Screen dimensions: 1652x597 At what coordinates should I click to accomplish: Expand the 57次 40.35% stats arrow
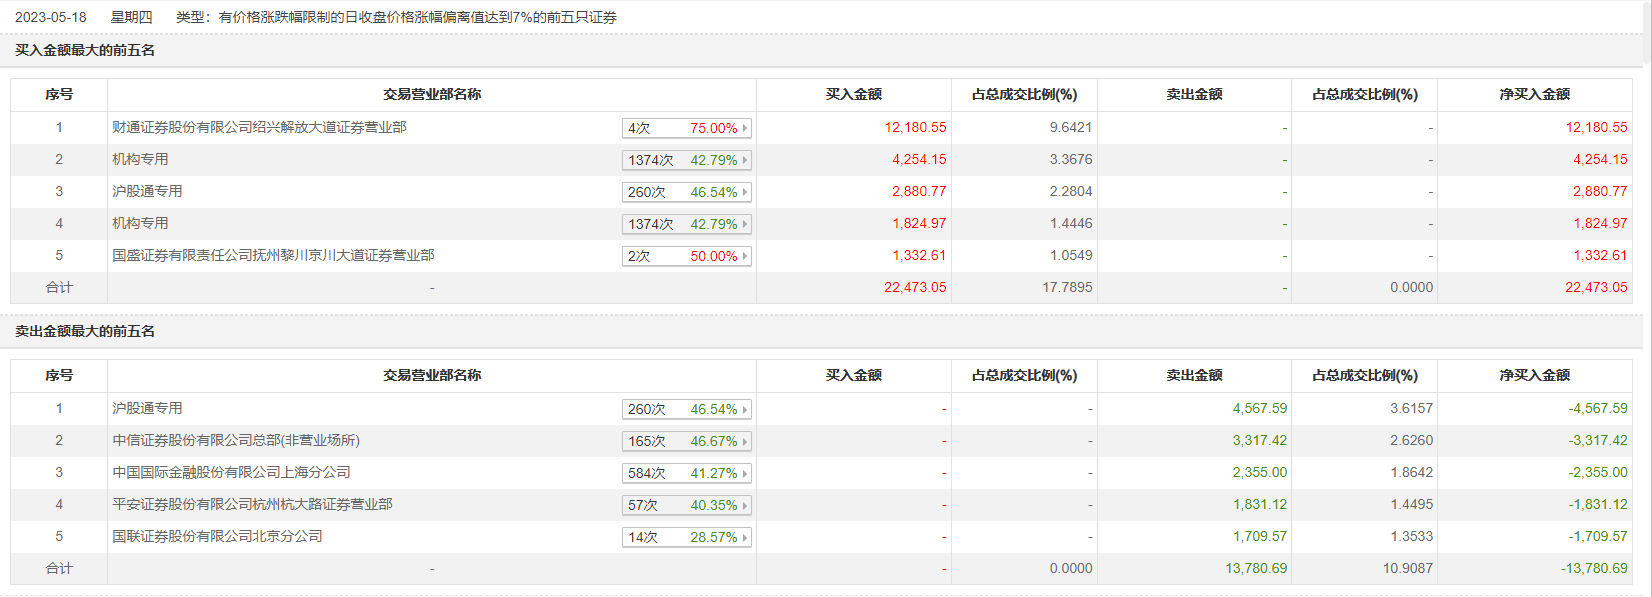tap(745, 505)
